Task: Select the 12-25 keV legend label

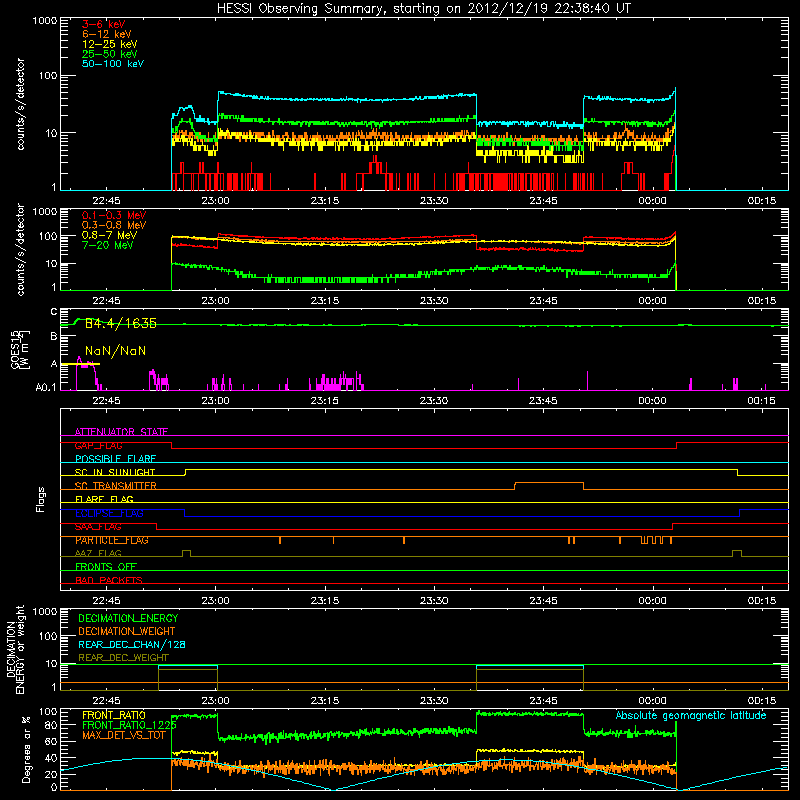Action: (x=110, y=44)
